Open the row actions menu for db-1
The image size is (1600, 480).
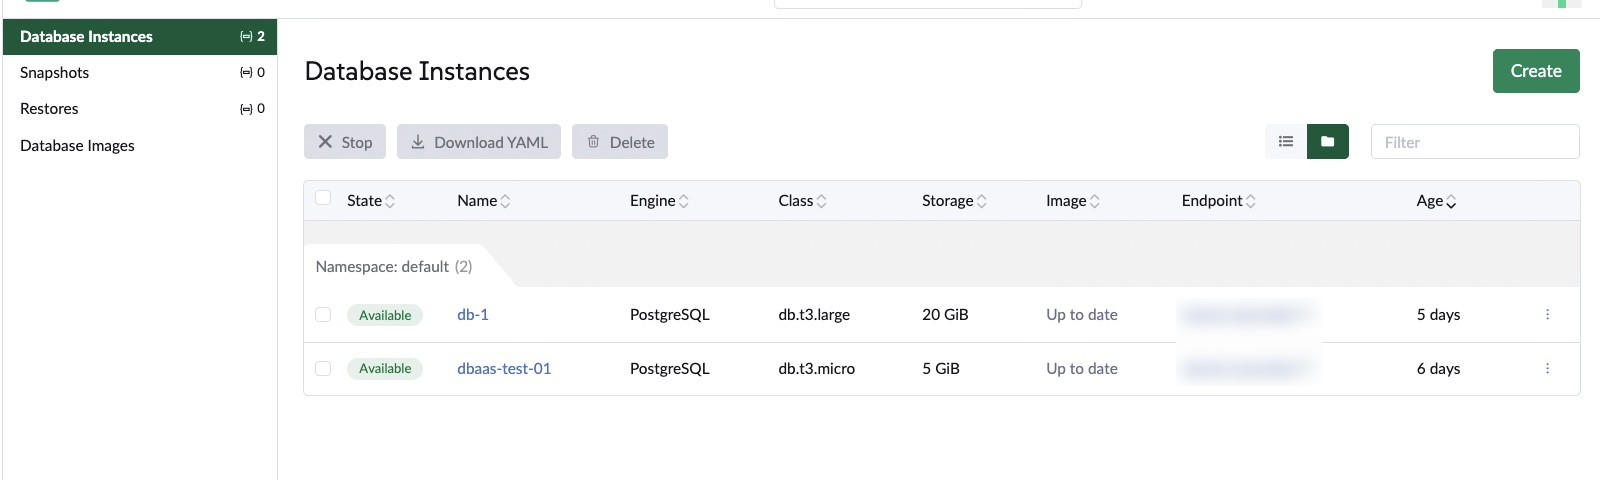coord(1547,314)
